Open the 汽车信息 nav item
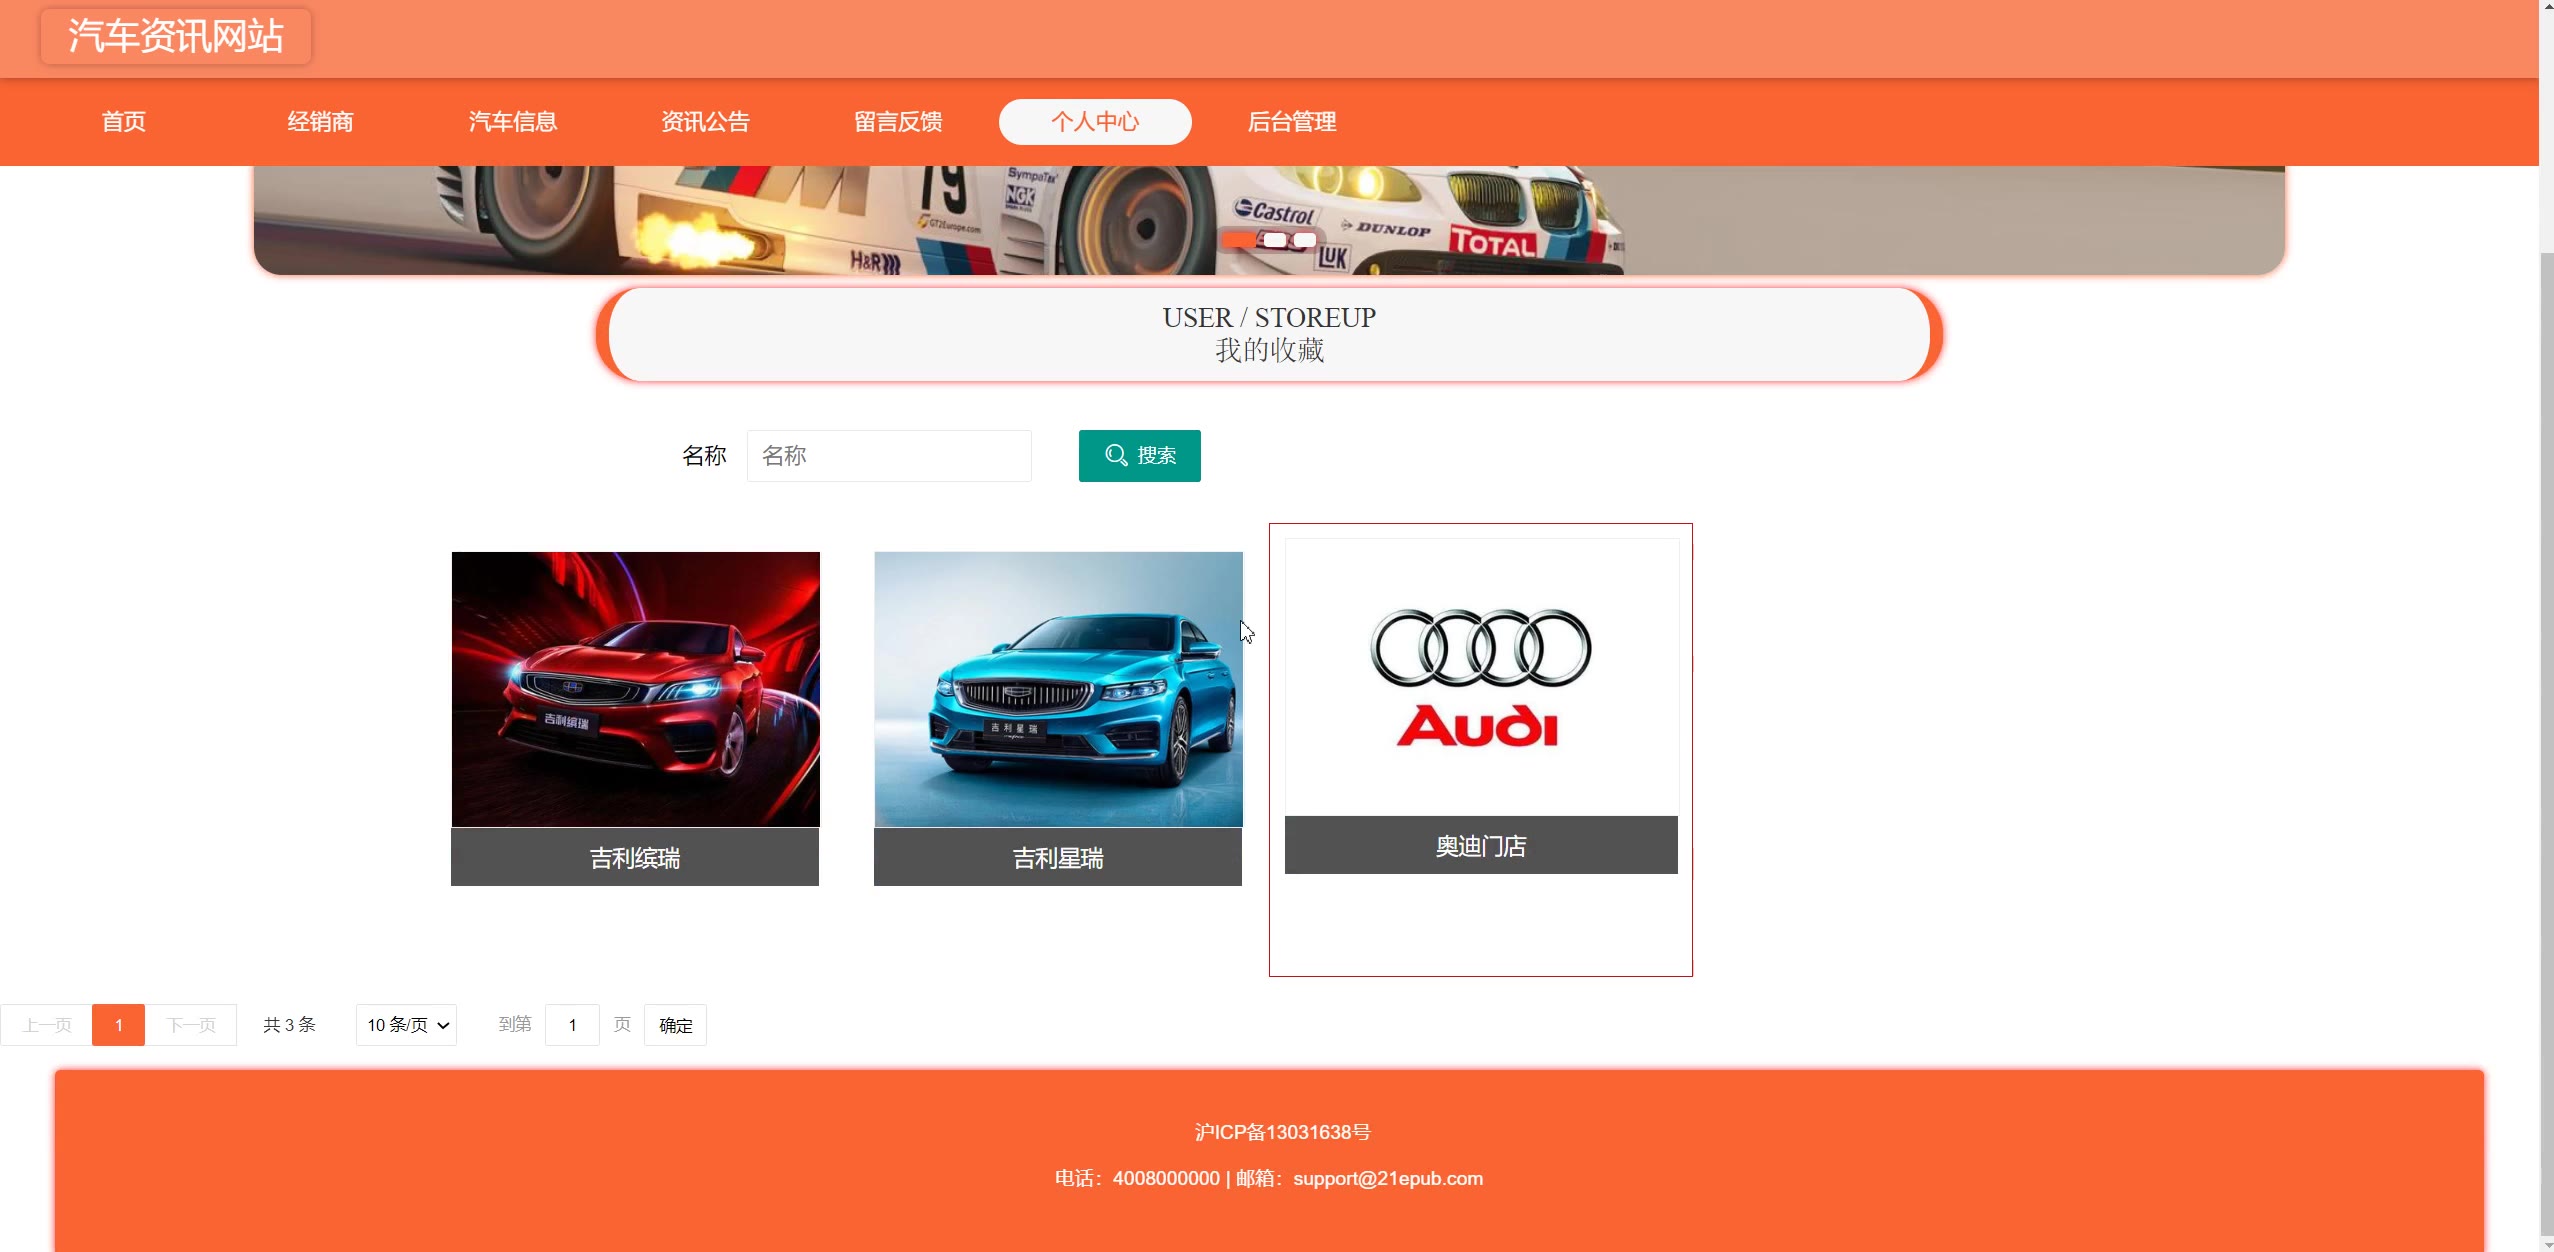Screen dimensions: 2554x1252 click(x=513, y=122)
